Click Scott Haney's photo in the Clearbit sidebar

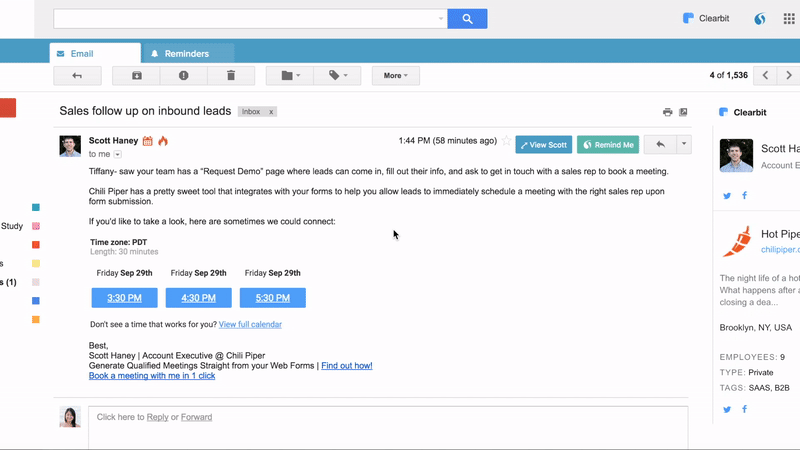click(x=736, y=155)
